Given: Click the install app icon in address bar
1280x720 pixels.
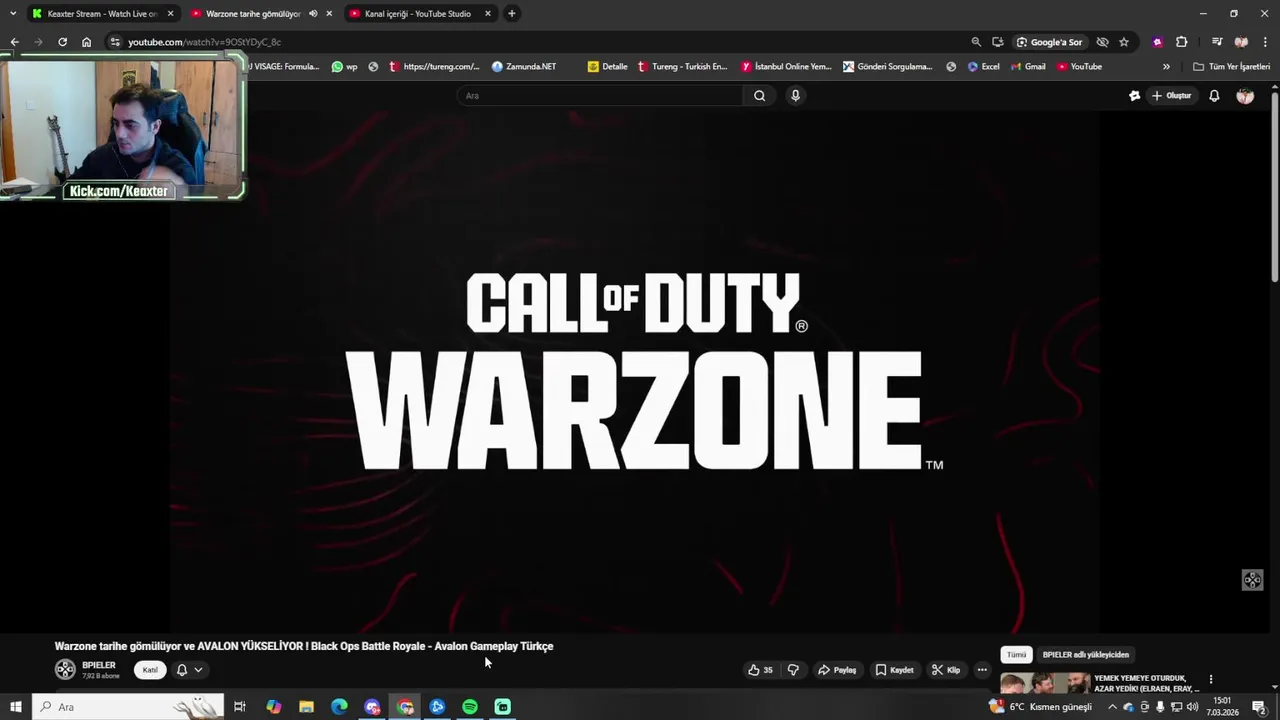Looking at the screenshot, I should (x=998, y=42).
